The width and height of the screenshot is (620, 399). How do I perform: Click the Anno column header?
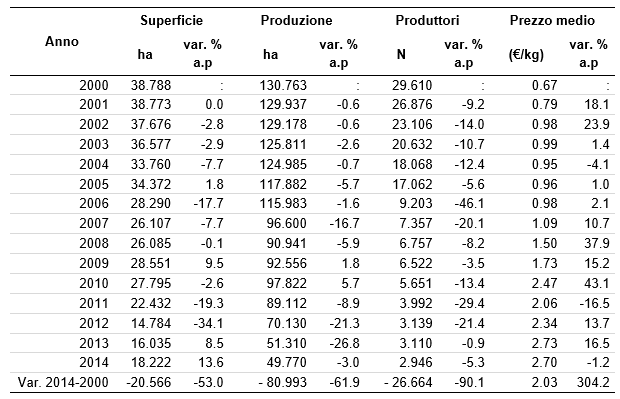pos(62,42)
